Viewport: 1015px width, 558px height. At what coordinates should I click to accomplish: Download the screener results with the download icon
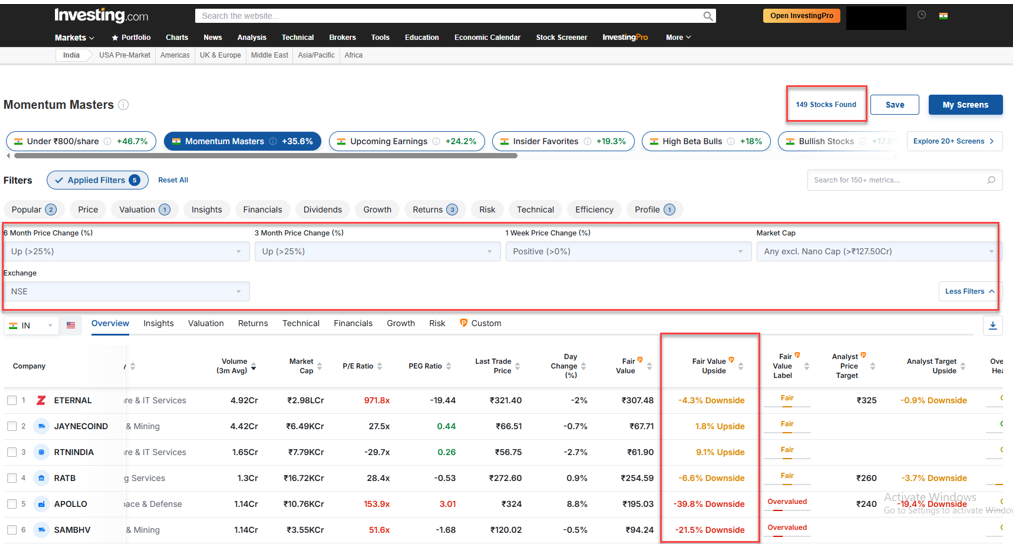pyautogui.click(x=992, y=326)
